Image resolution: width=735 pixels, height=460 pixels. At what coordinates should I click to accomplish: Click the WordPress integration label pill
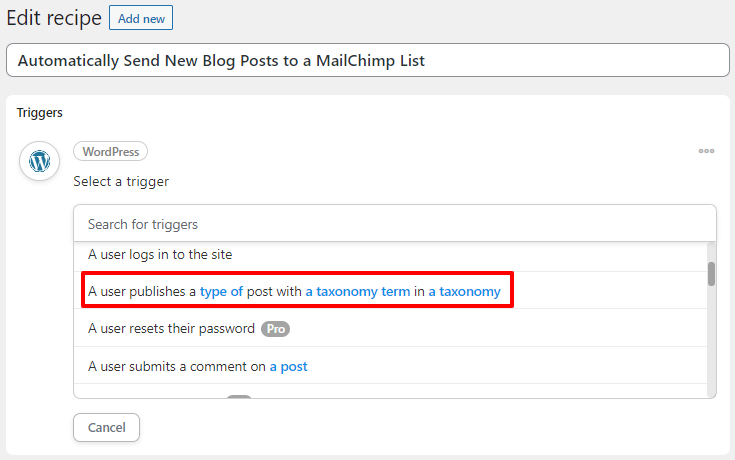[111, 151]
